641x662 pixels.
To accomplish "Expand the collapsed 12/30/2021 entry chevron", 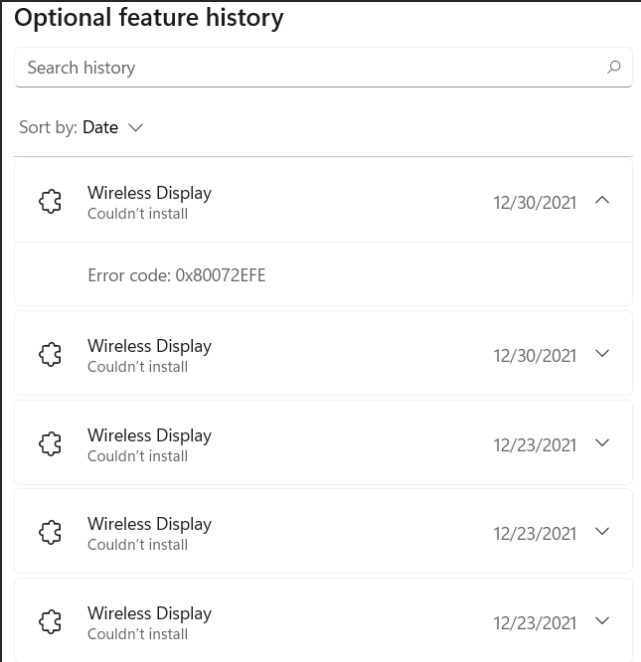I will (601, 355).
